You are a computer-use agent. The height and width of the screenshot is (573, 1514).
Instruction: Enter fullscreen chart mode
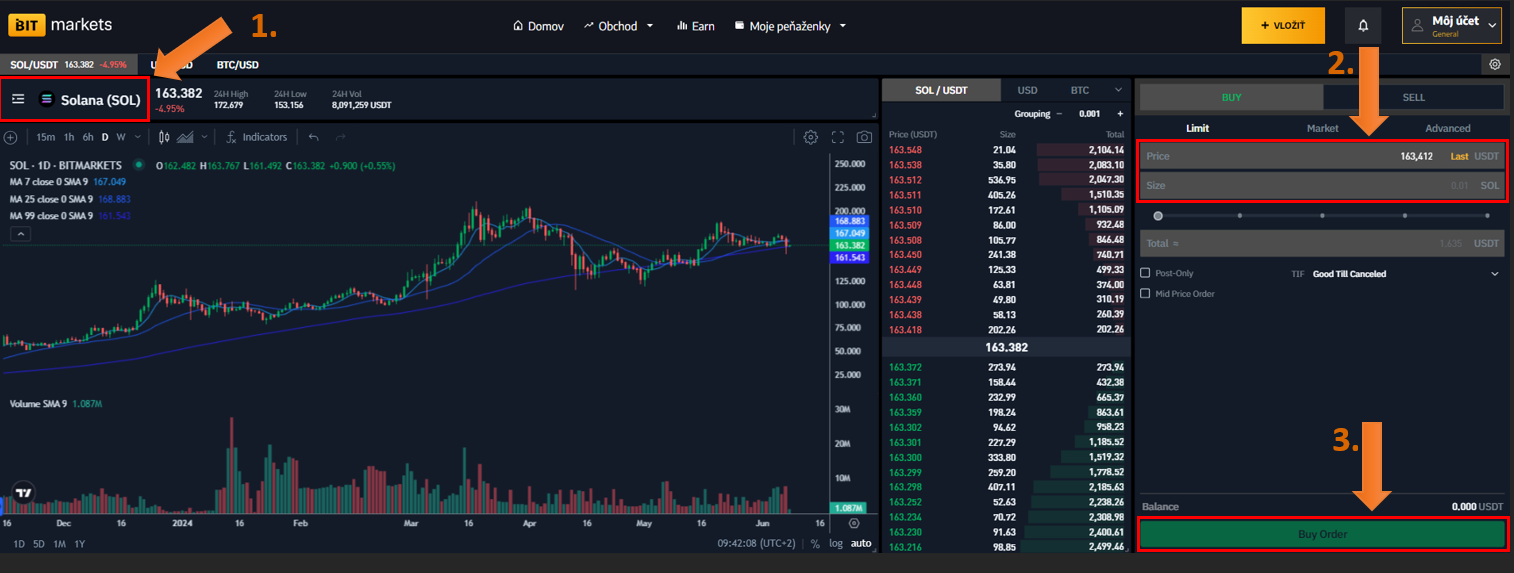(x=838, y=137)
